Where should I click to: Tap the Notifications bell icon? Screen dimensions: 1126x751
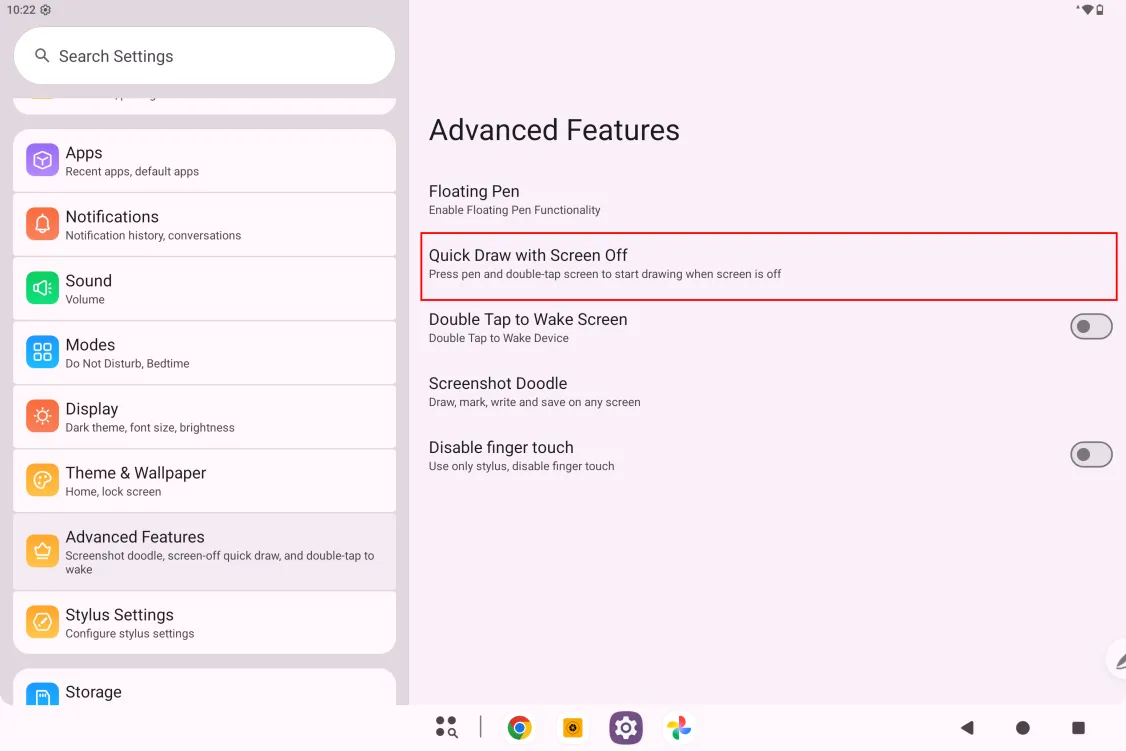coord(42,224)
